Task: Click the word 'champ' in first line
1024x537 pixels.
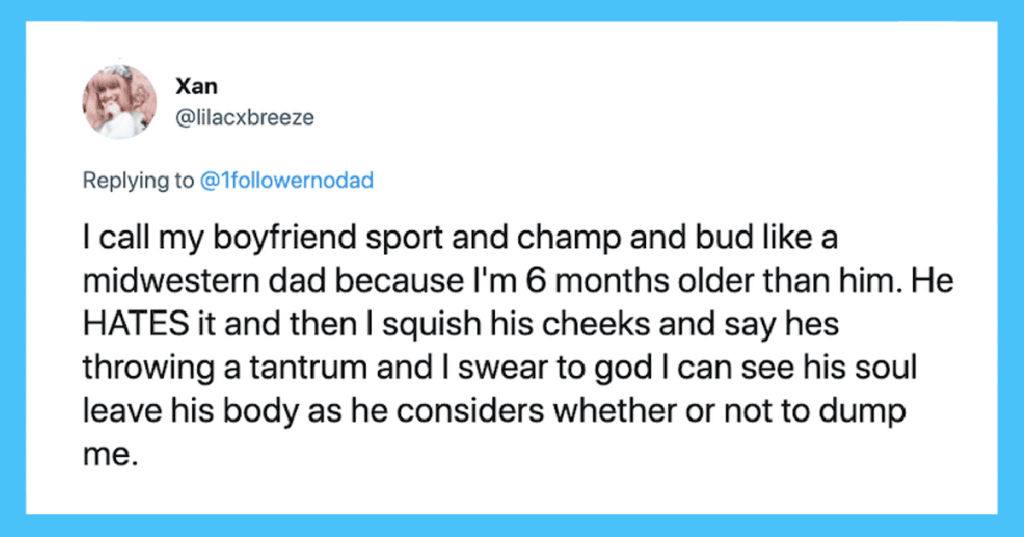Action: (x=569, y=238)
